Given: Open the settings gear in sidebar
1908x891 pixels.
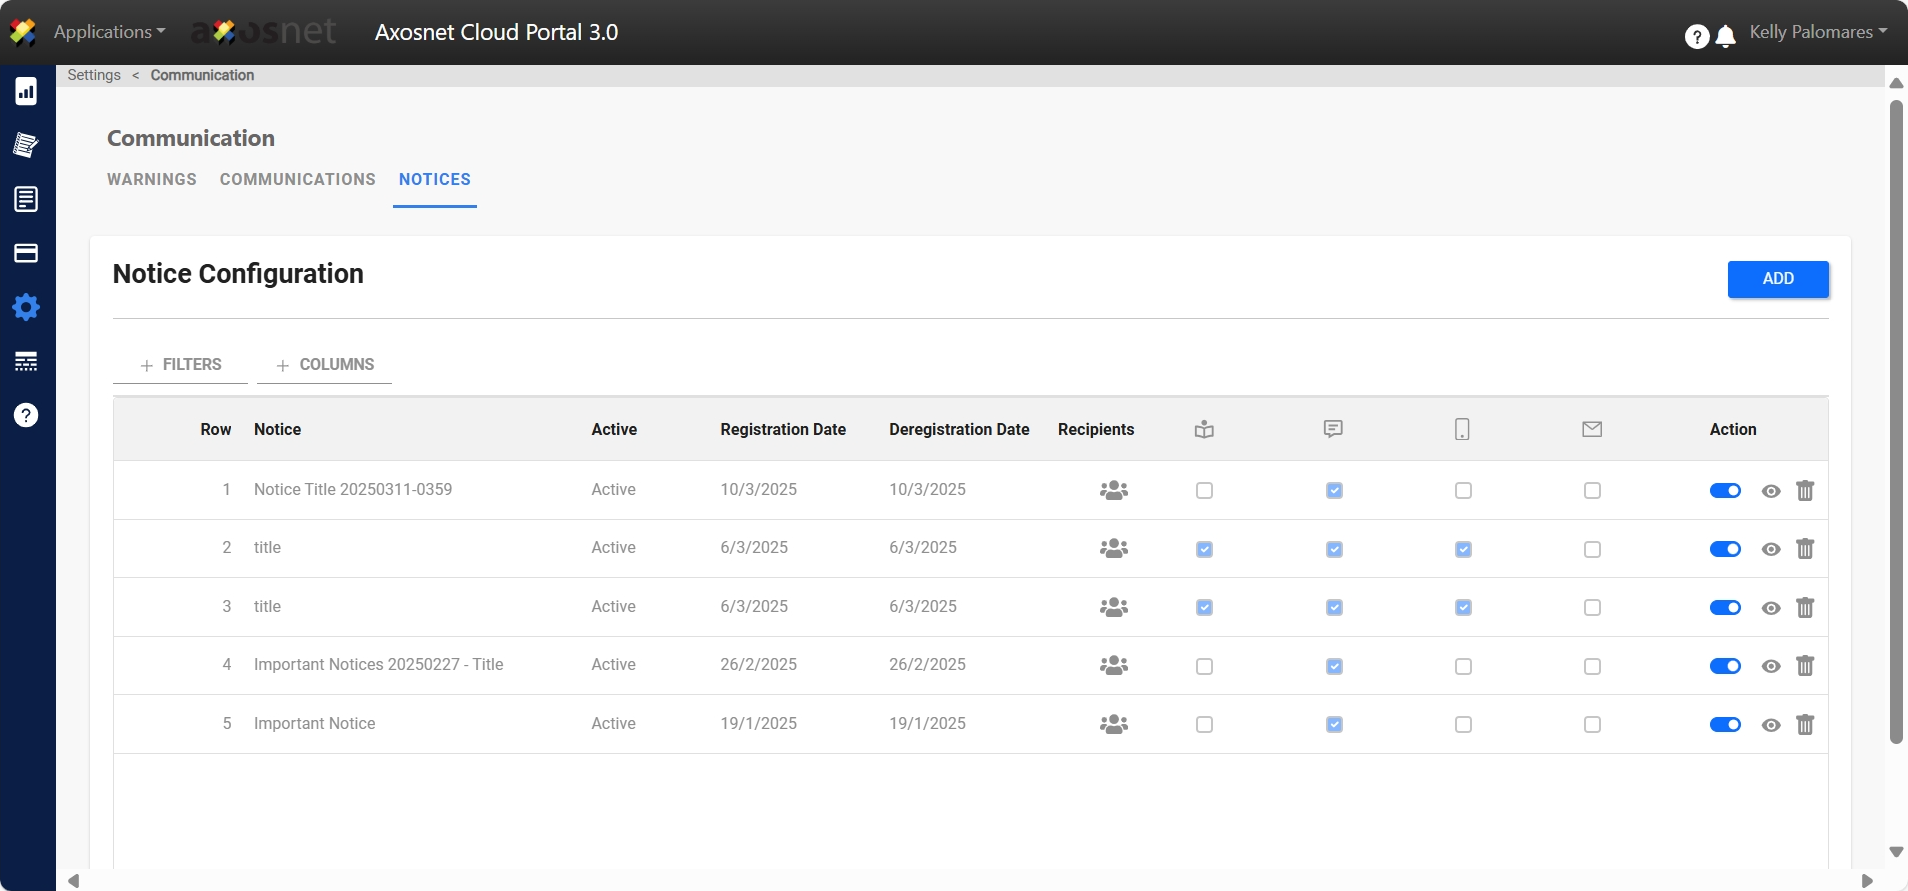Looking at the screenshot, I should (26, 307).
